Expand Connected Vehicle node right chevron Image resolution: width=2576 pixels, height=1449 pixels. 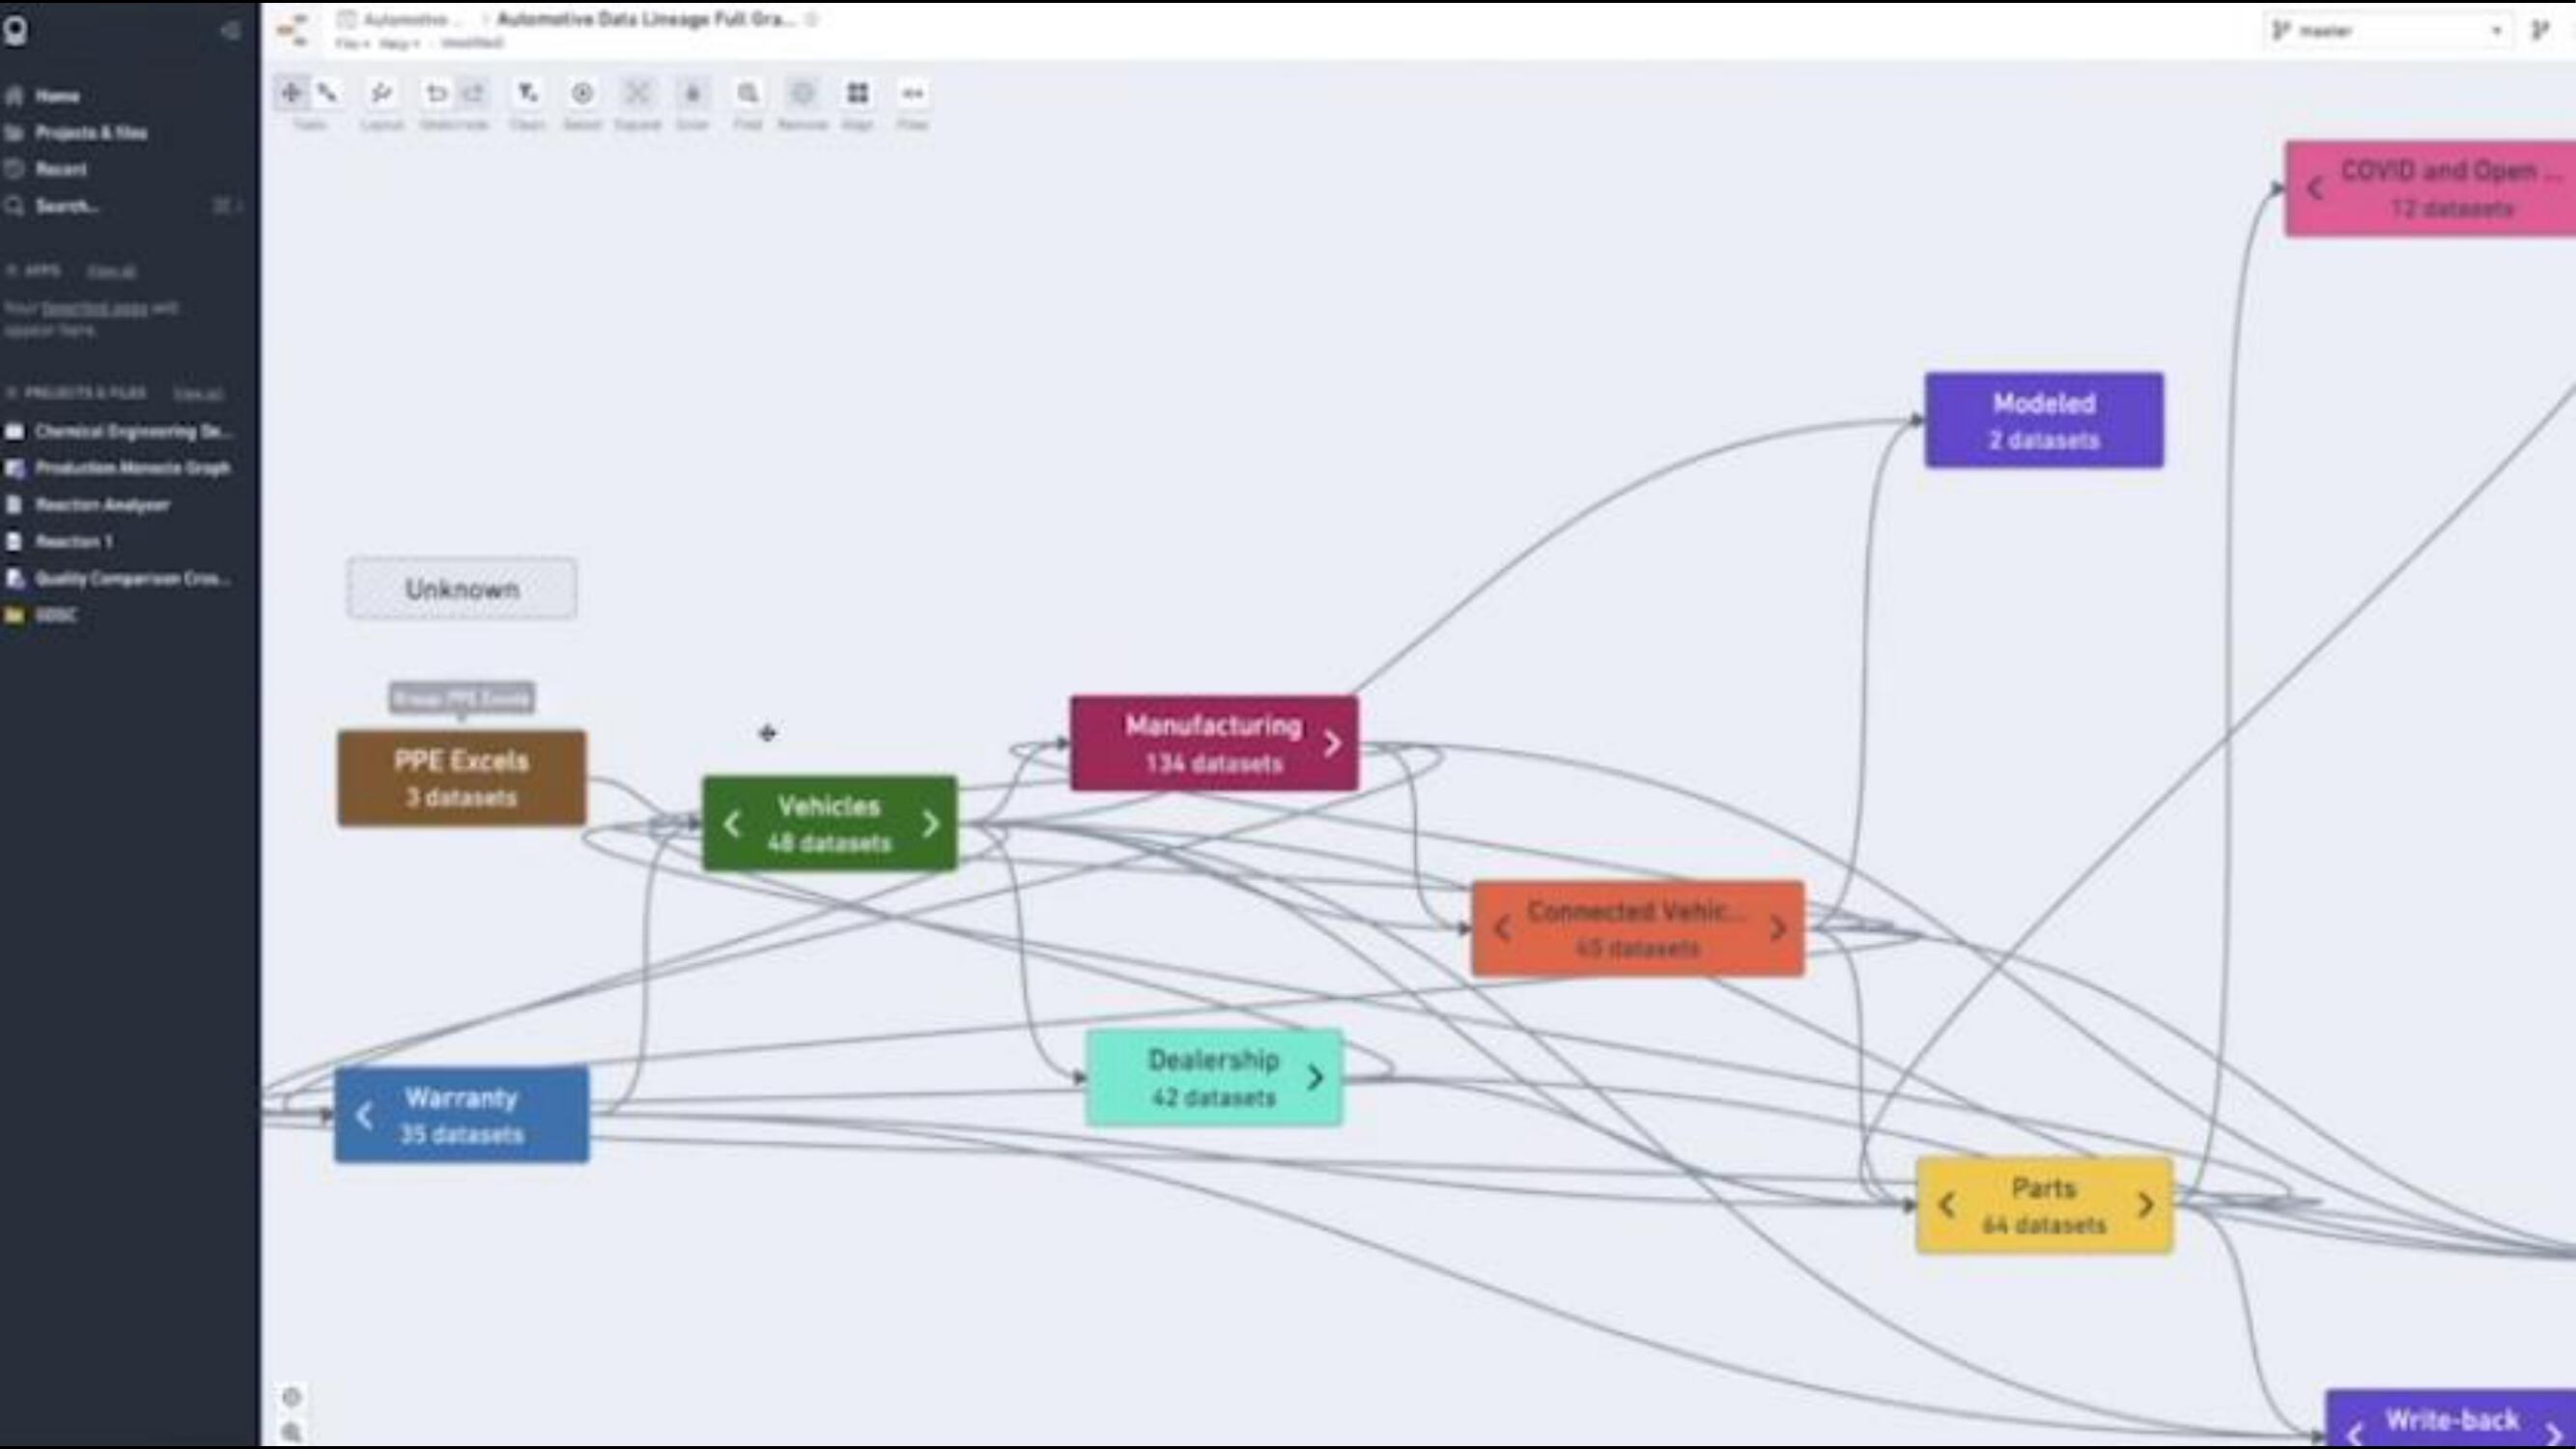pos(1778,928)
